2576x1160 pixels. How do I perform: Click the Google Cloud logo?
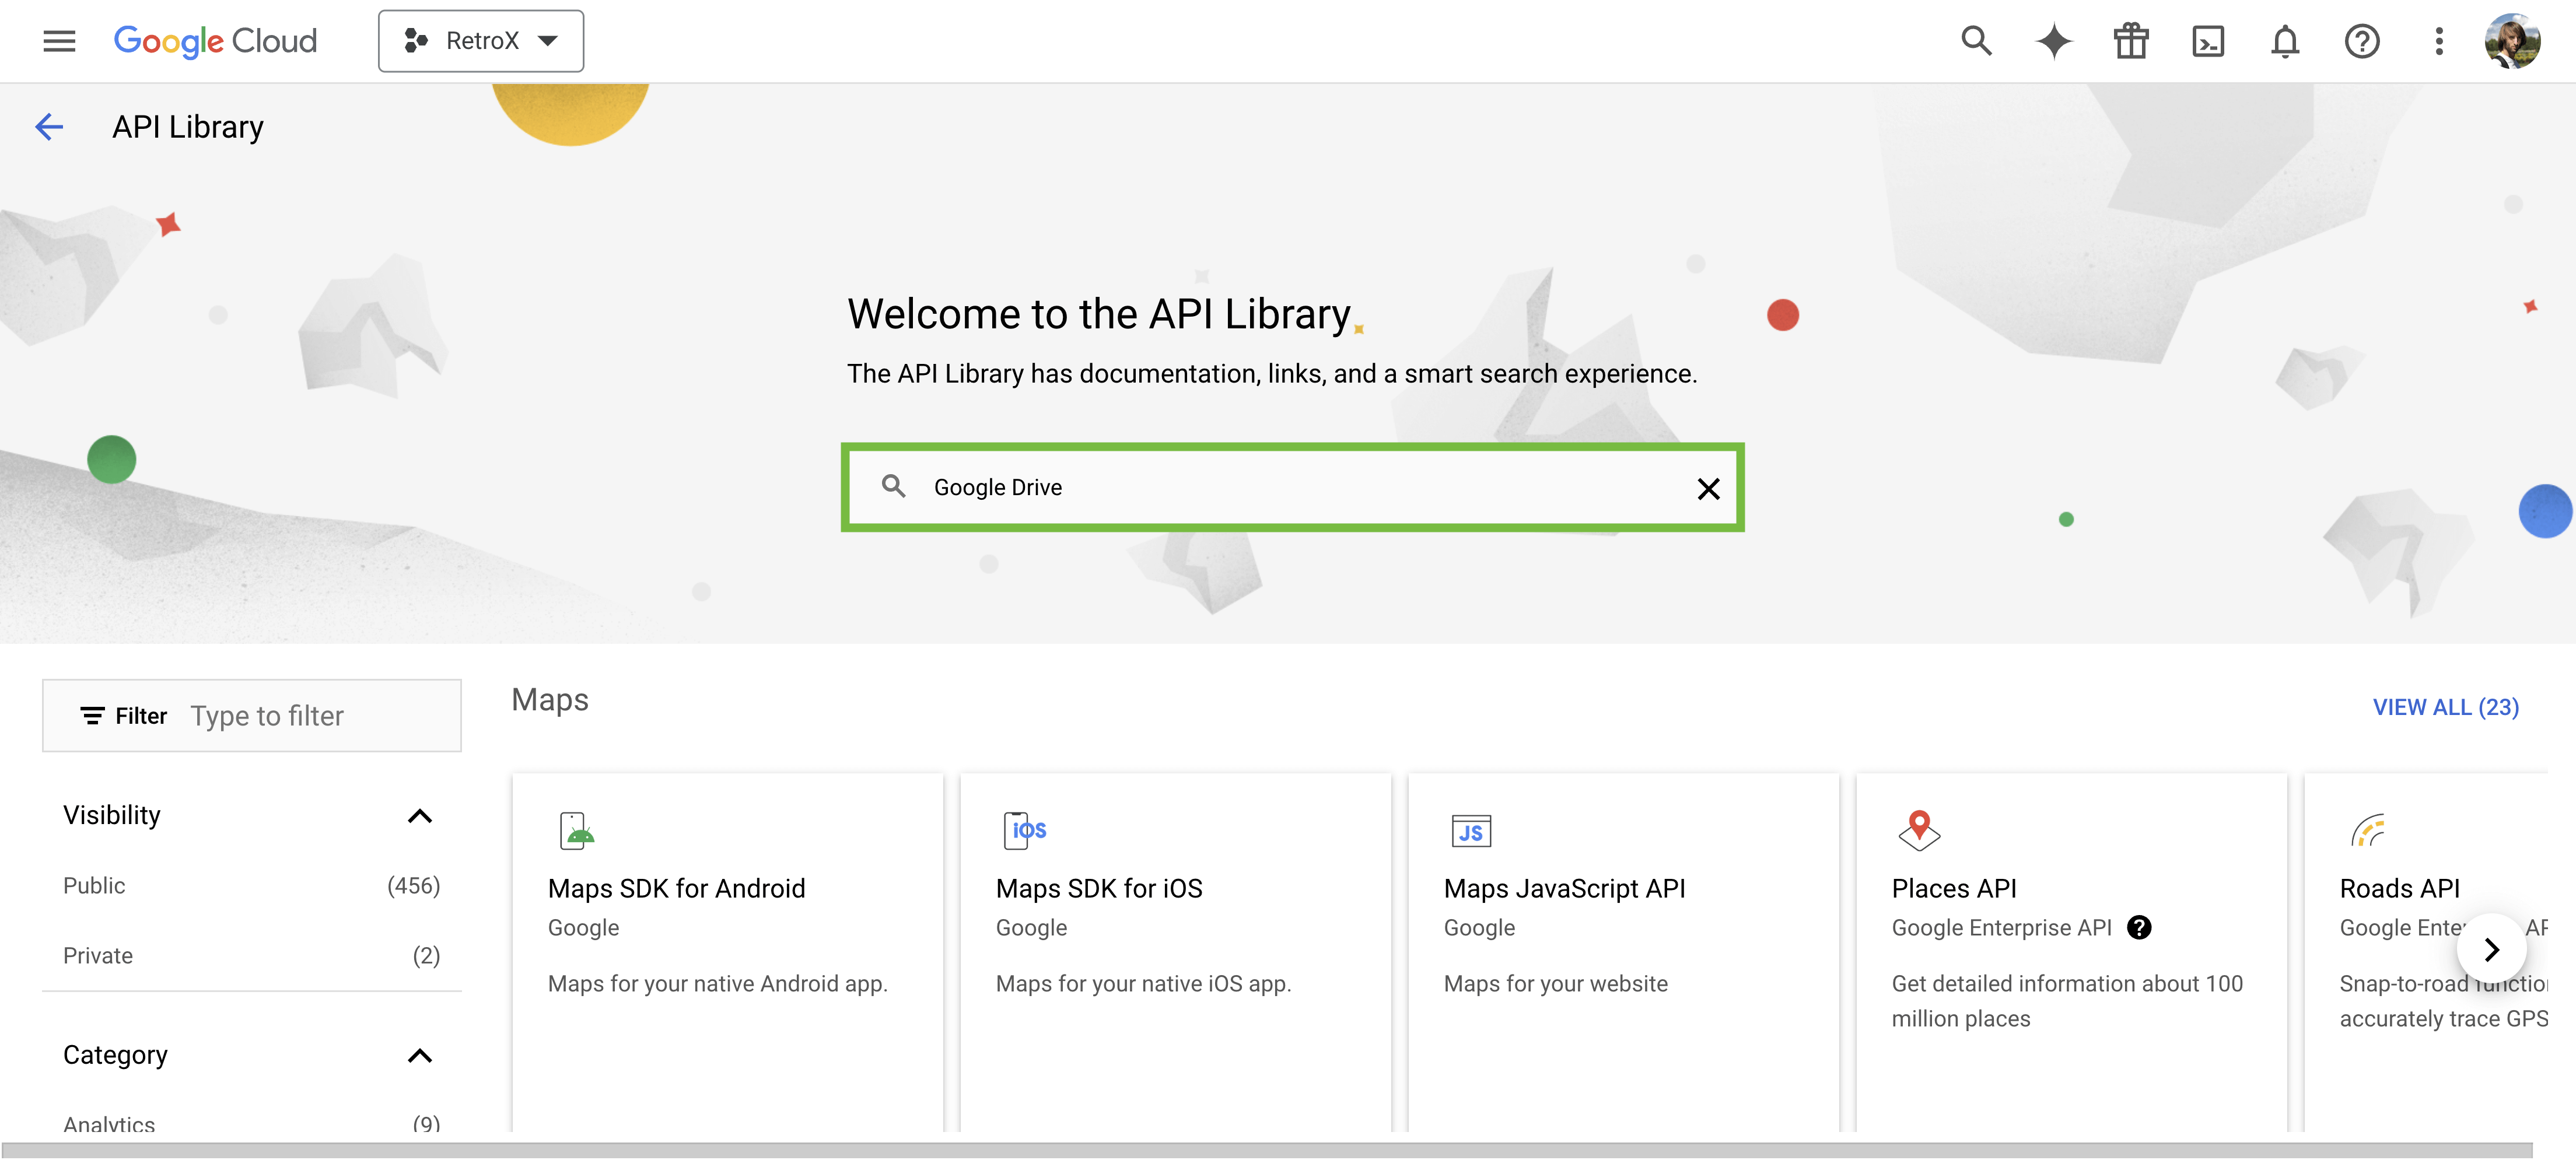215,41
